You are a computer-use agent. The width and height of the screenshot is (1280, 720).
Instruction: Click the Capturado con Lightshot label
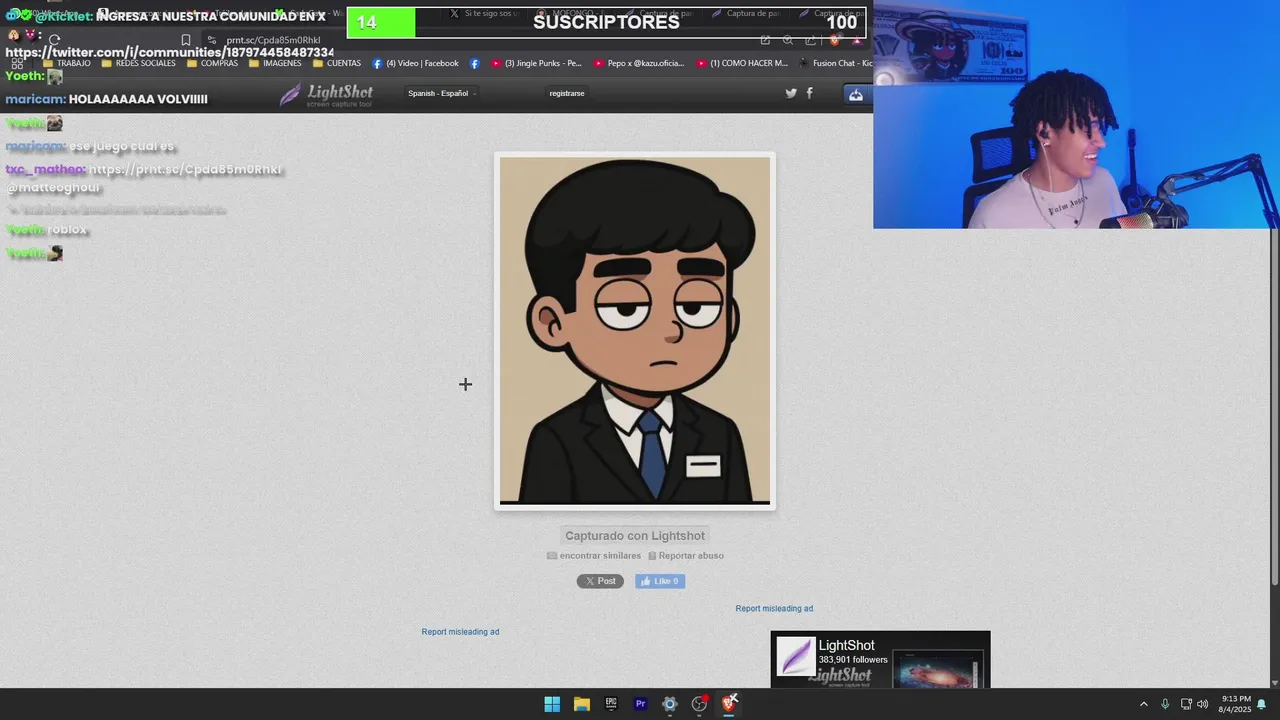click(635, 536)
